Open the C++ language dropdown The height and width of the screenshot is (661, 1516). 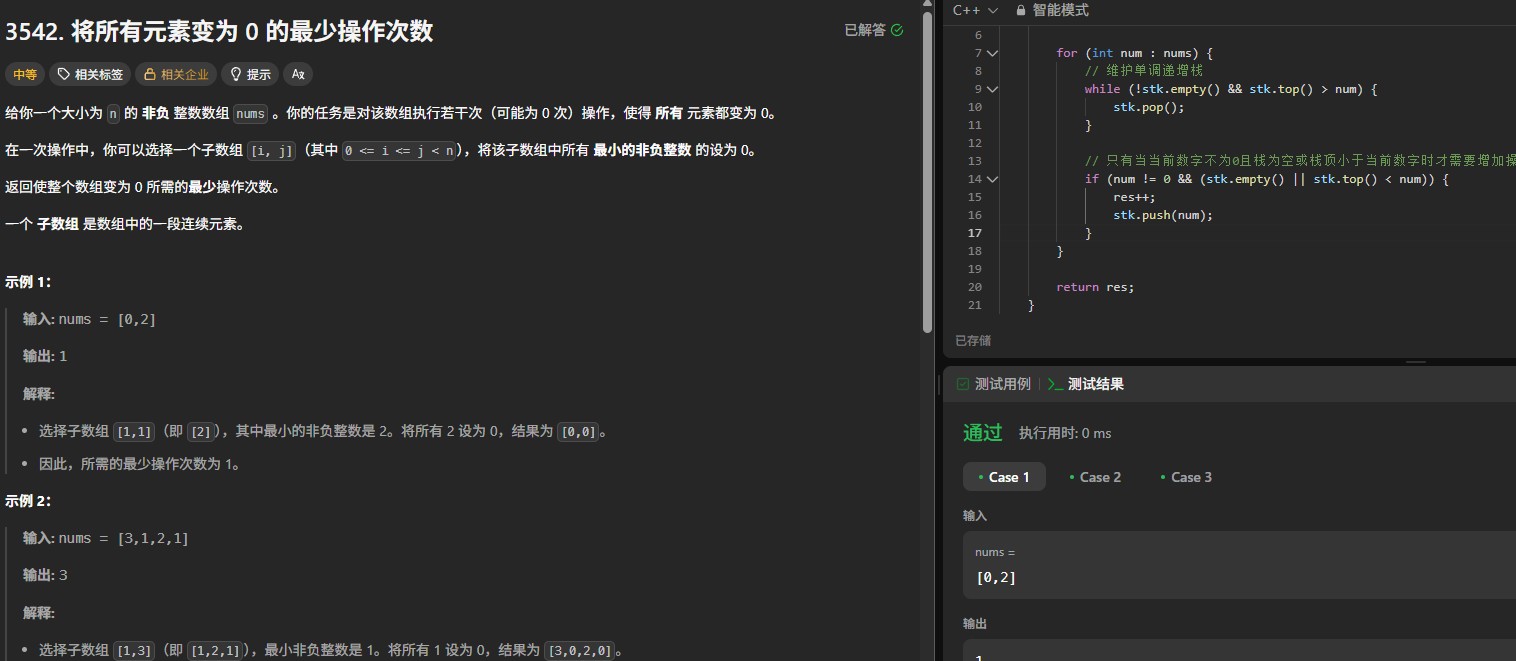point(975,10)
